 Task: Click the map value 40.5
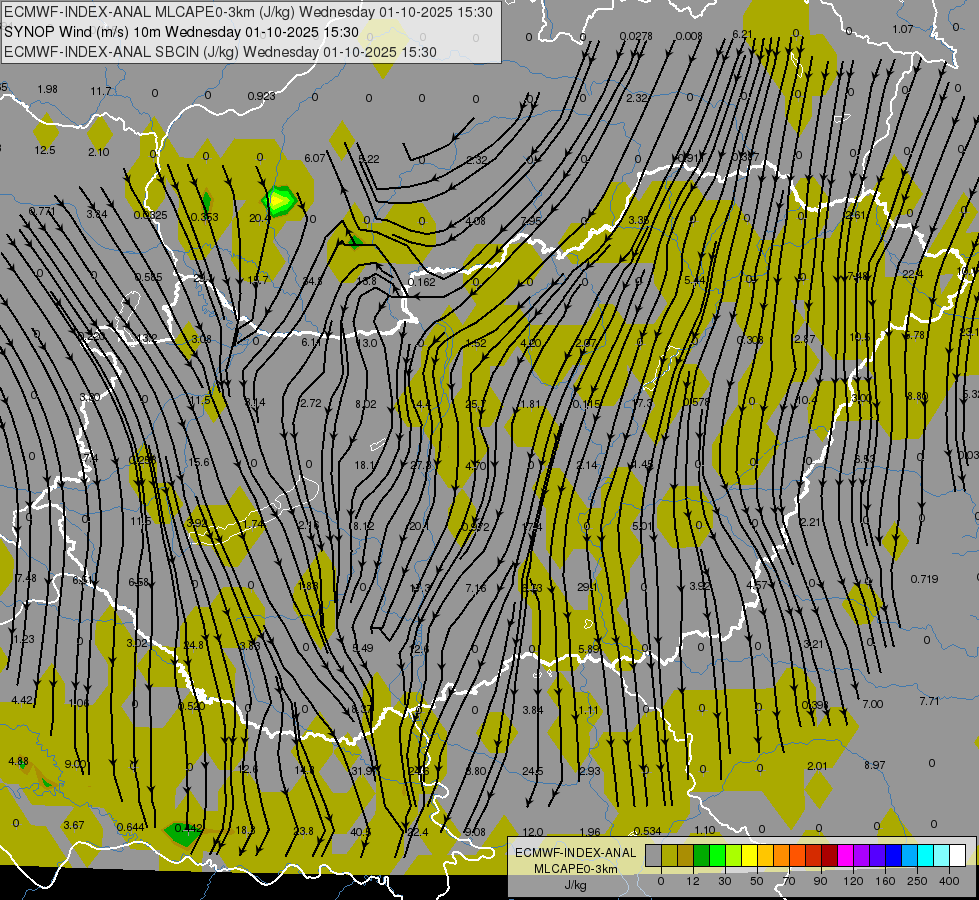point(360,832)
